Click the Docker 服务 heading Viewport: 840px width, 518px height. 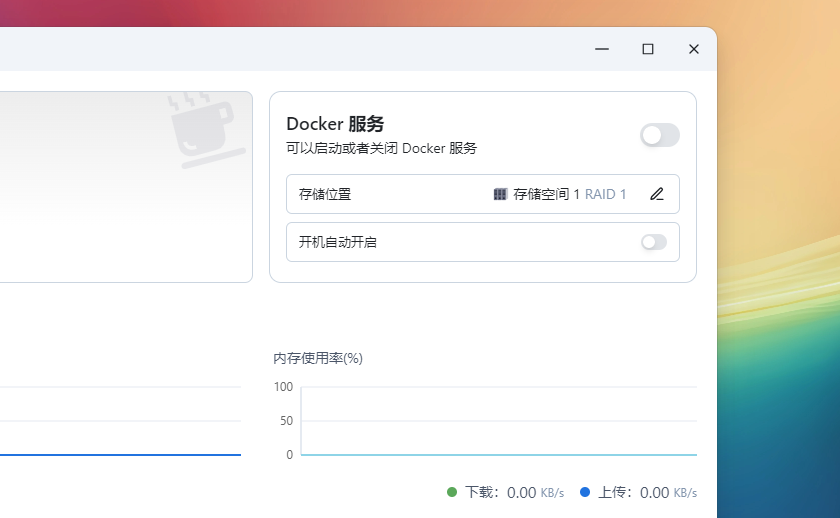pyautogui.click(x=335, y=124)
